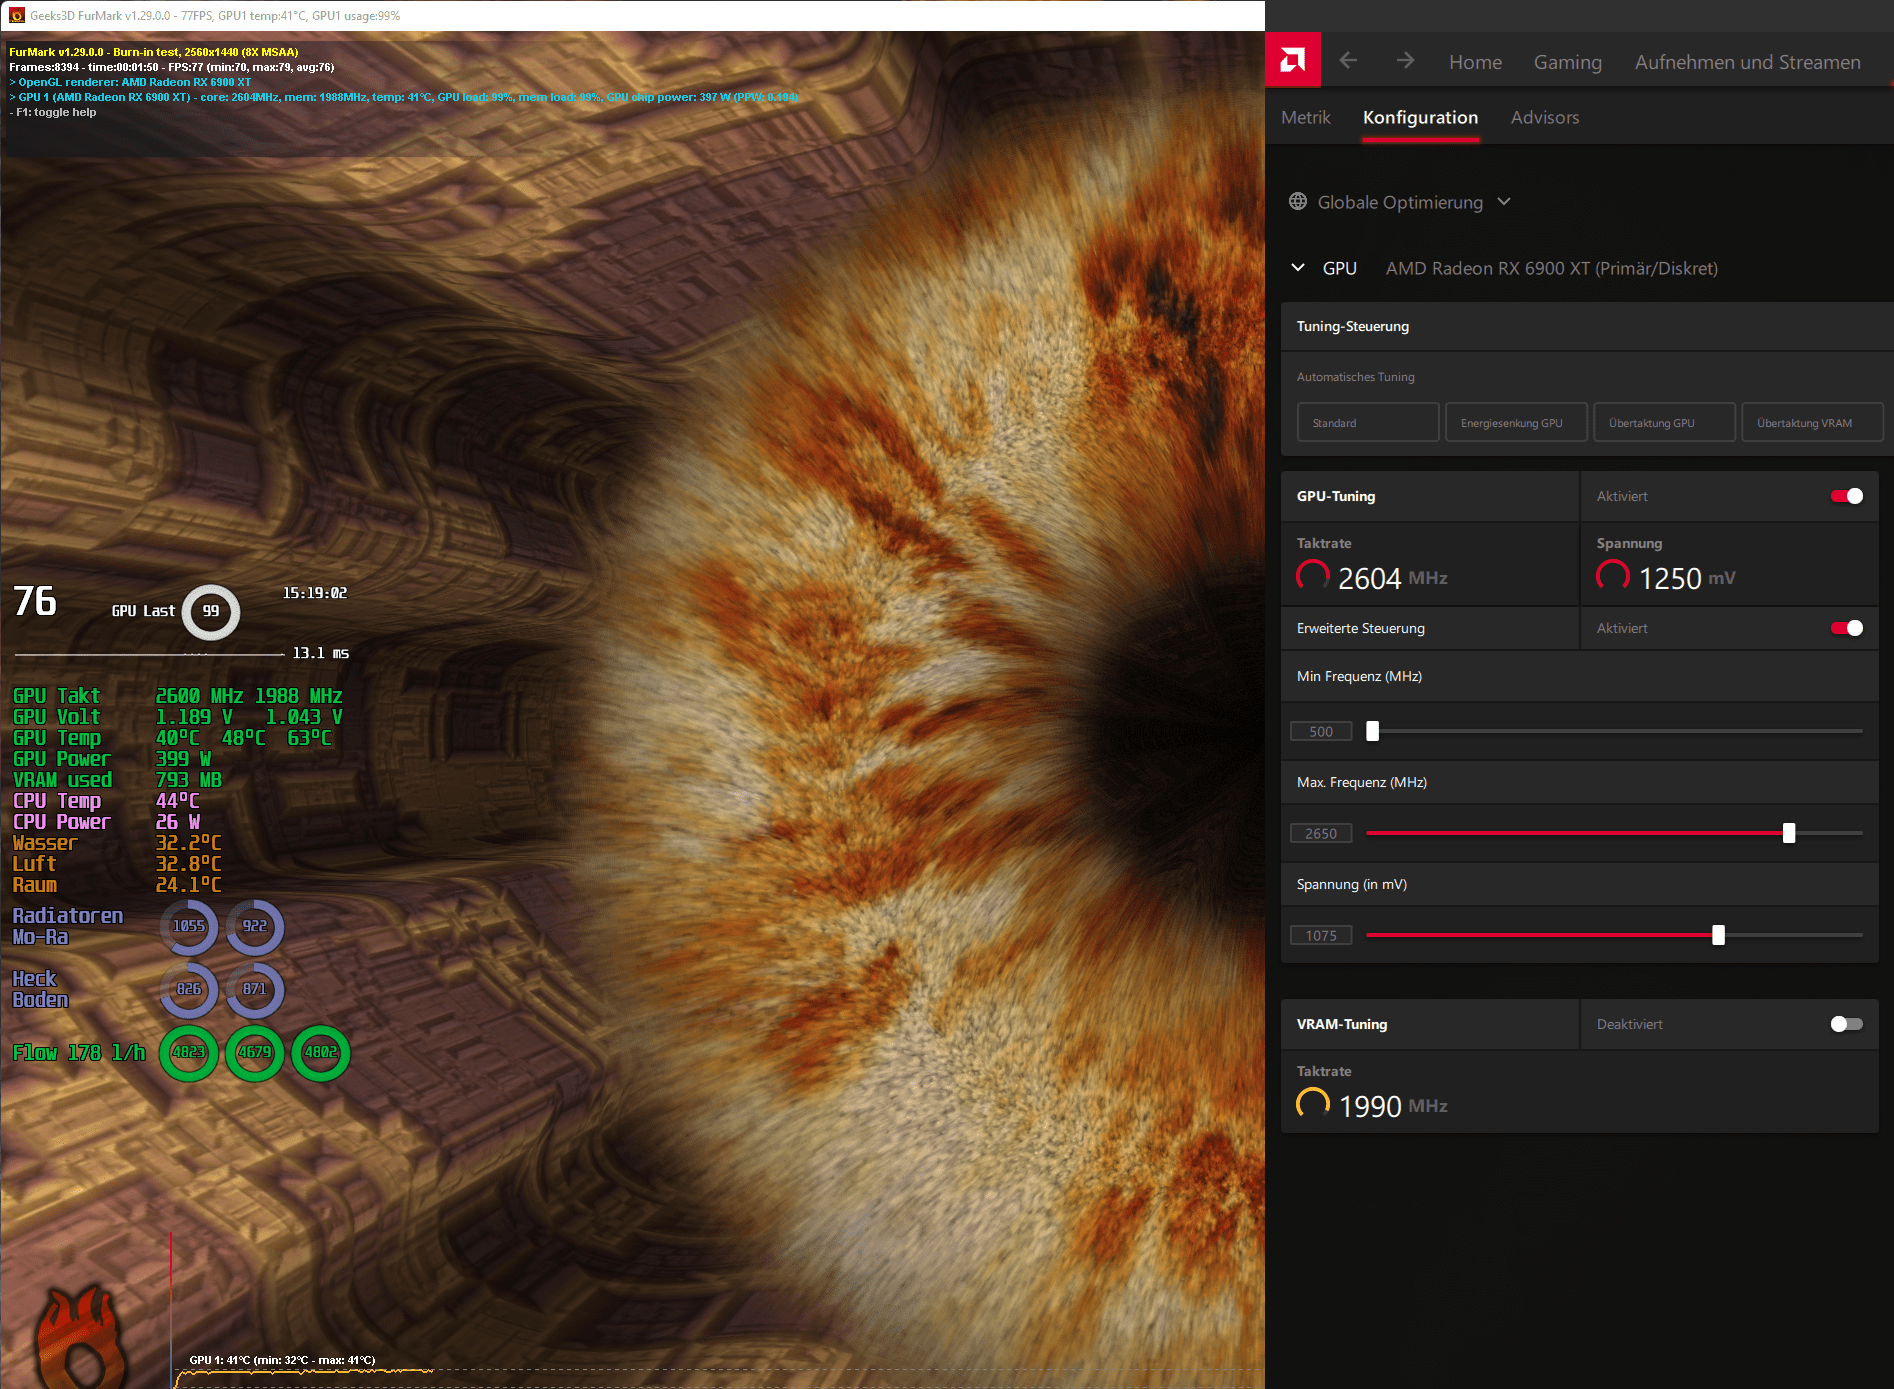Click the green 4679 pump gauge
The height and width of the screenshot is (1389, 1894).
pos(255,1052)
